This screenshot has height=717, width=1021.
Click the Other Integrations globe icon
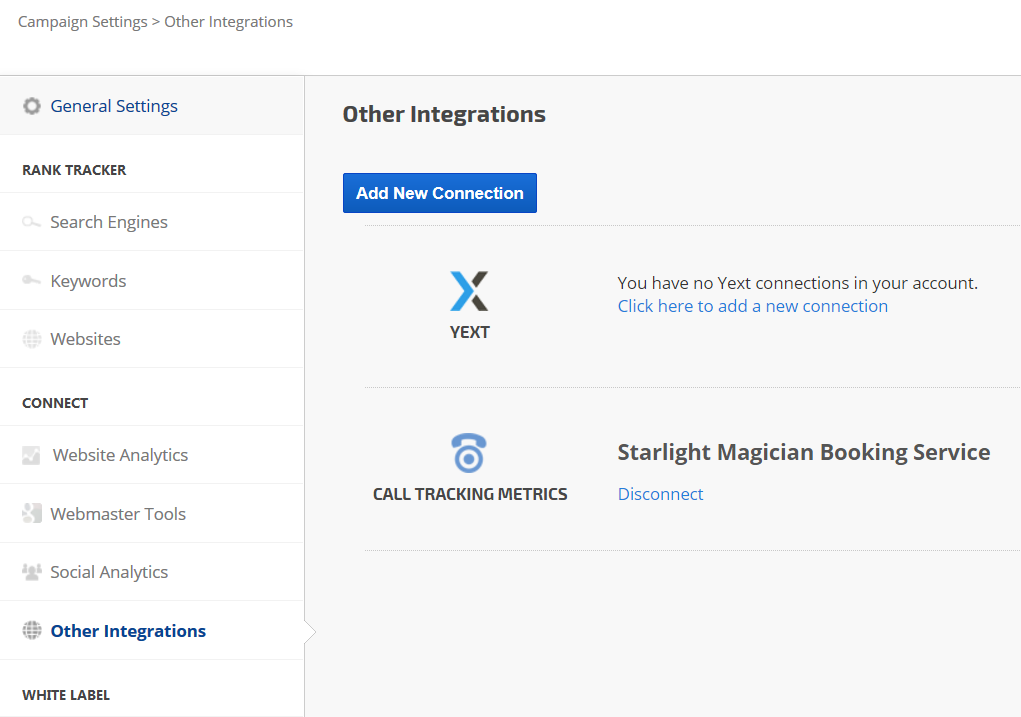[32, 631]
